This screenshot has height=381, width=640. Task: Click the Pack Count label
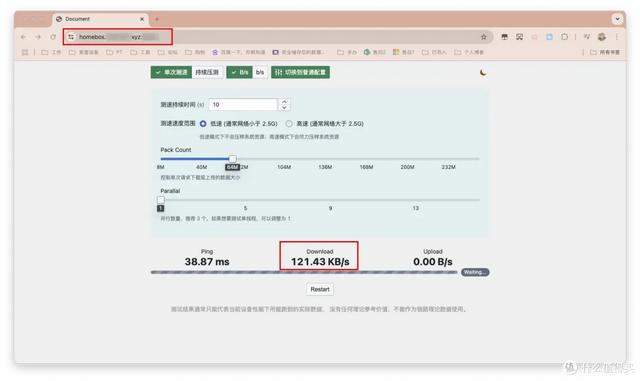click(176, 150)
